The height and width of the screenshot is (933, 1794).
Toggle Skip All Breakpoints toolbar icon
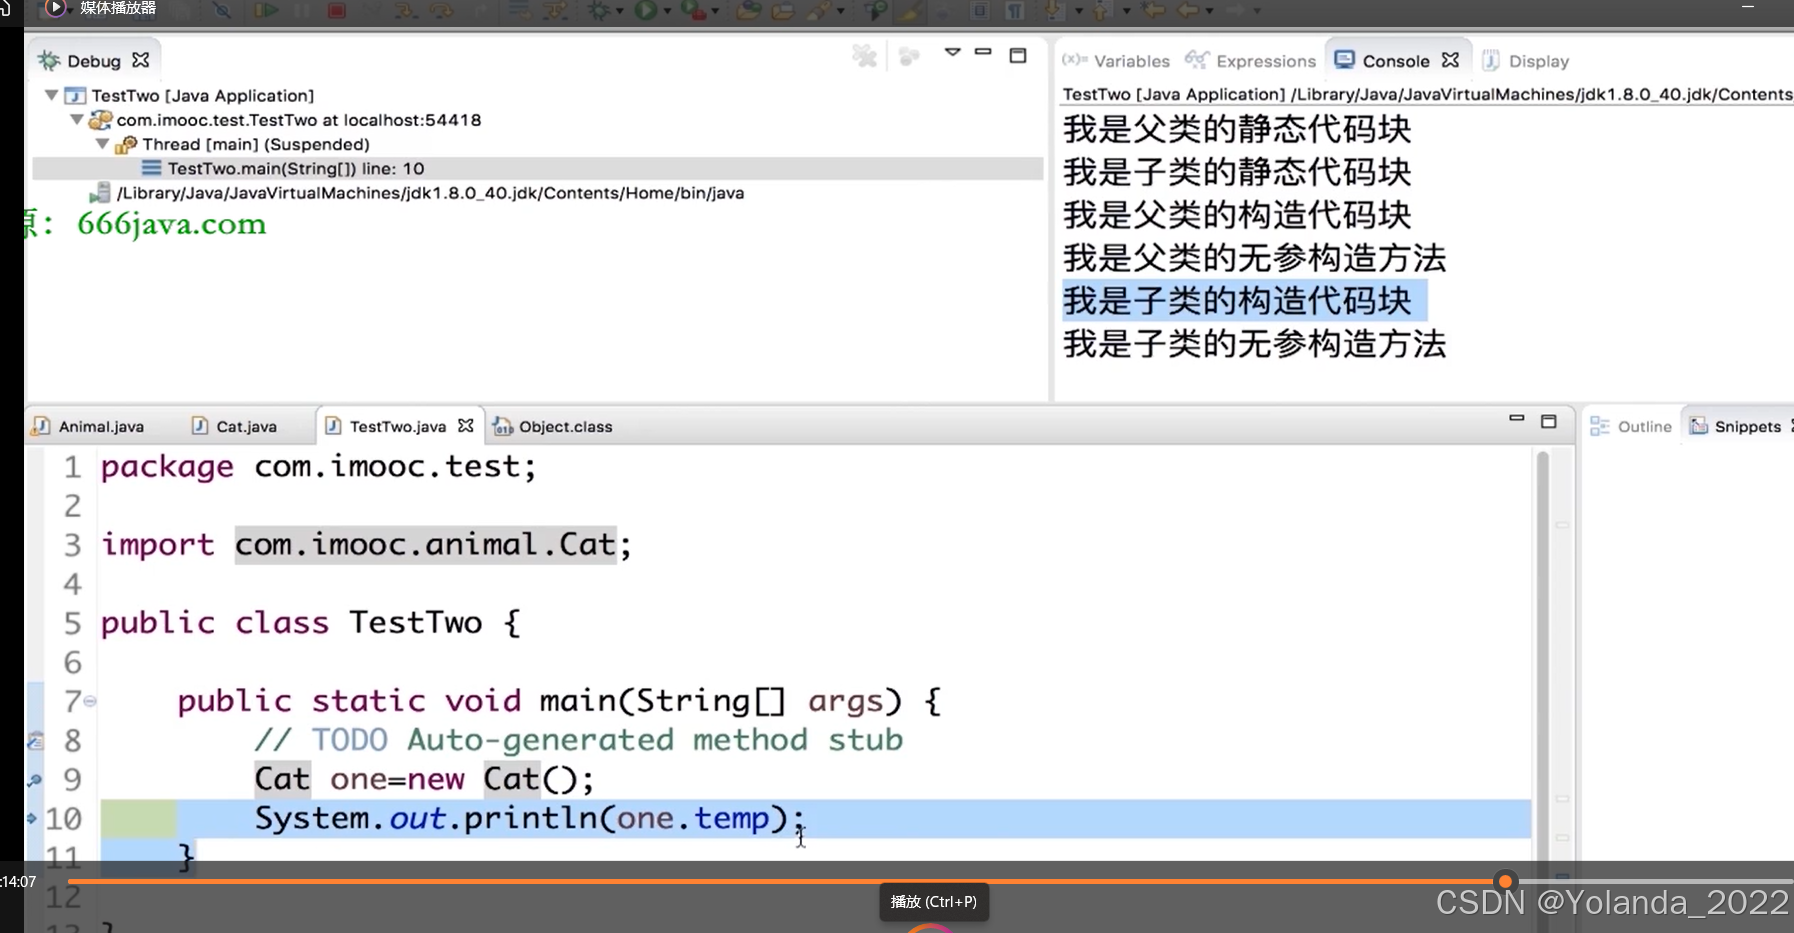click(x=222, y=10)
